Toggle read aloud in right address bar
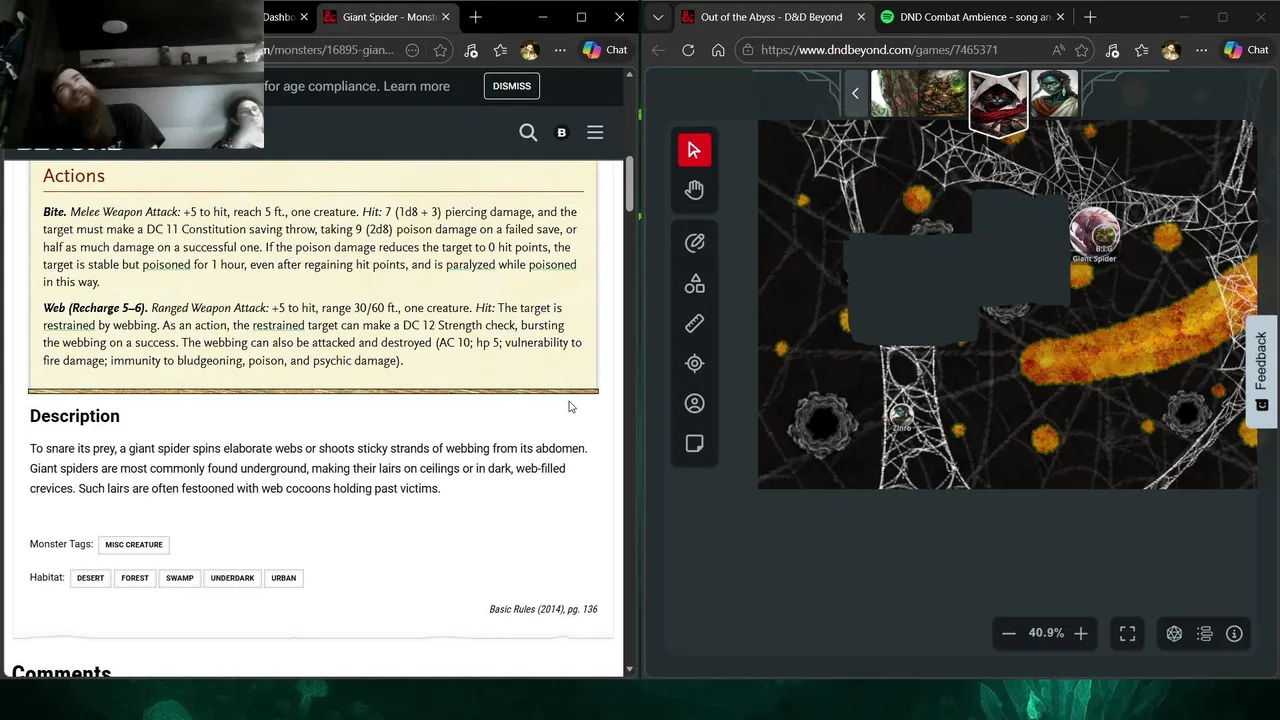Screen dimensions: 1280x720 pyautogui.click(x=1058, y=50)
